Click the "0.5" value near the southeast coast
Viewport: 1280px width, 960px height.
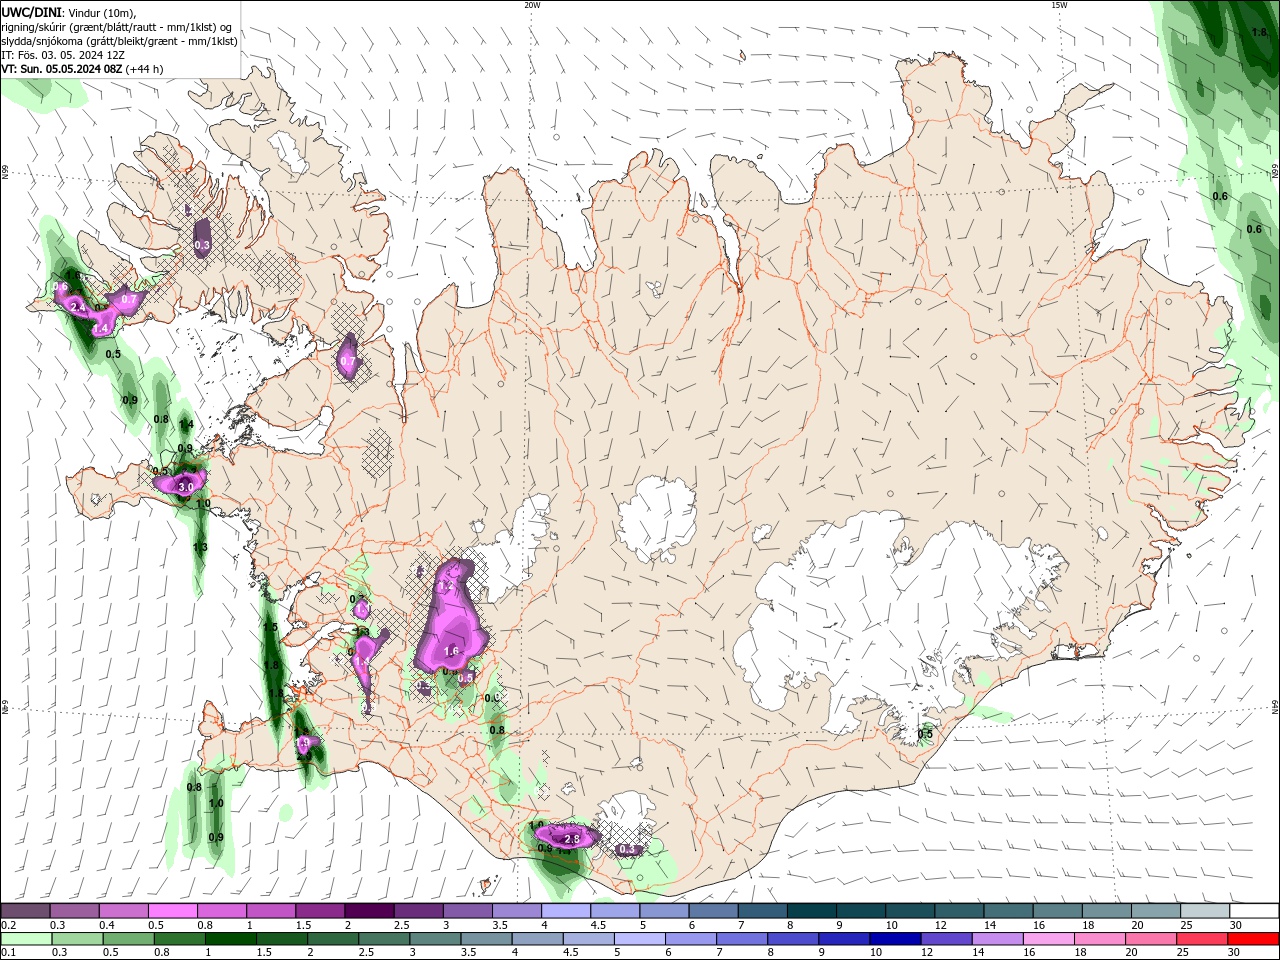click(x=925, y=734)
